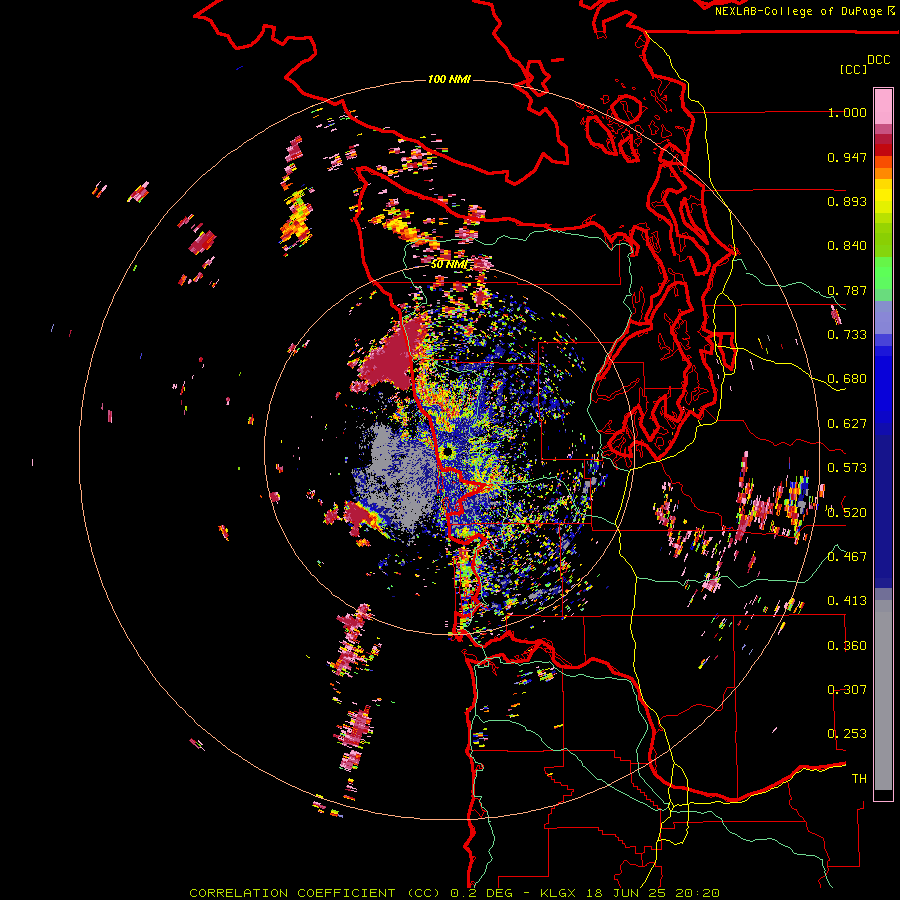Select the 0.680 scale value
Screen dimensions: 900x900
(x=847, y=379)
